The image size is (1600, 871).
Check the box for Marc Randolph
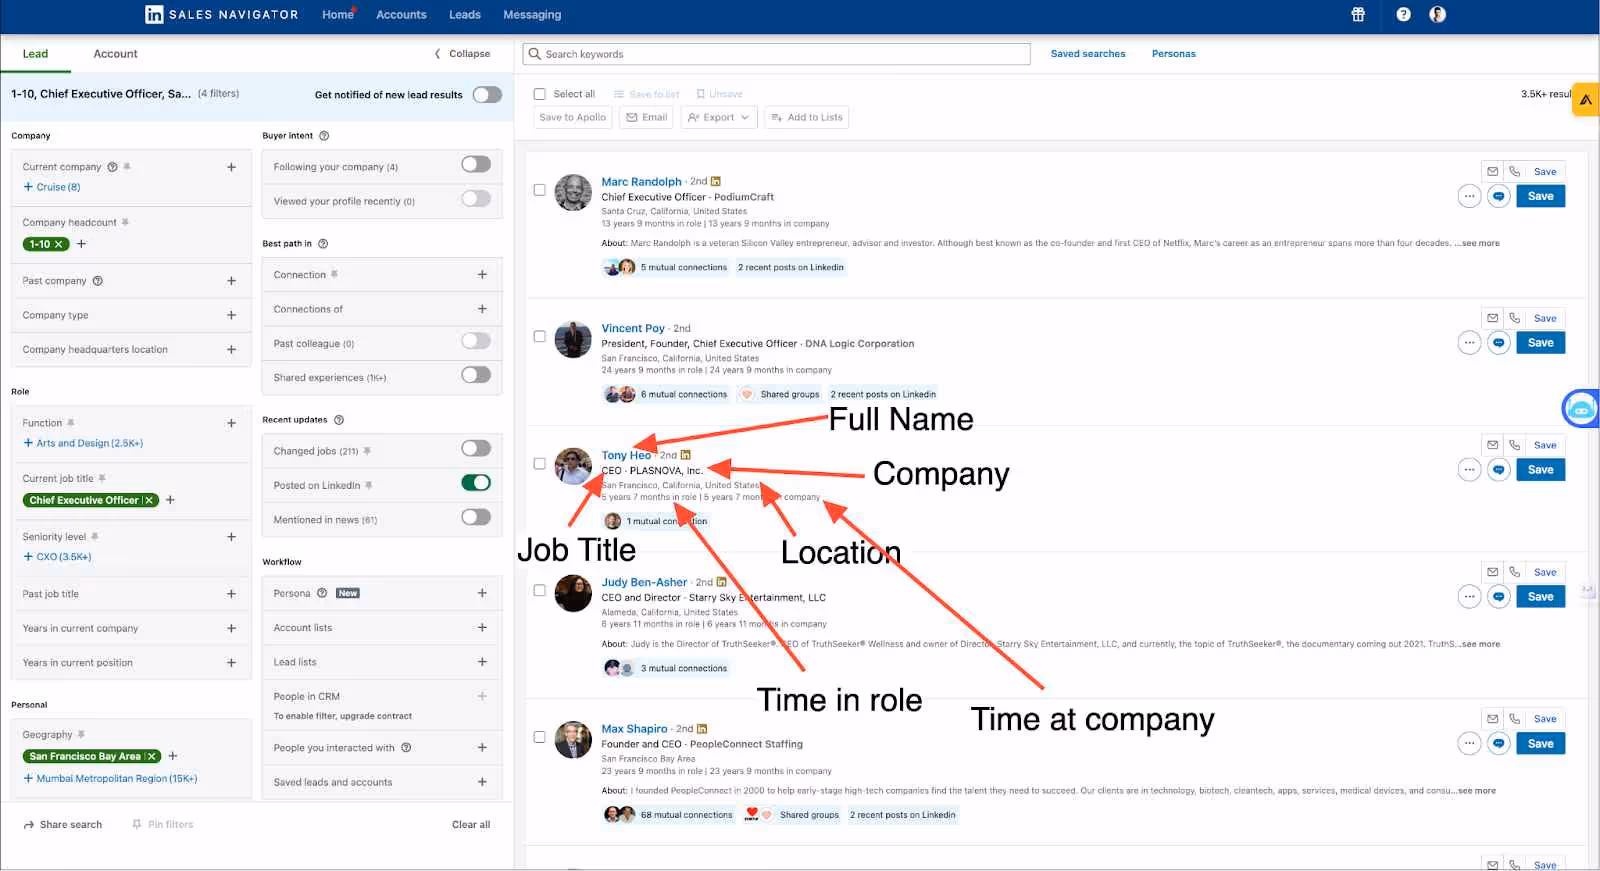pyautogui.click(x=539, y=190)
